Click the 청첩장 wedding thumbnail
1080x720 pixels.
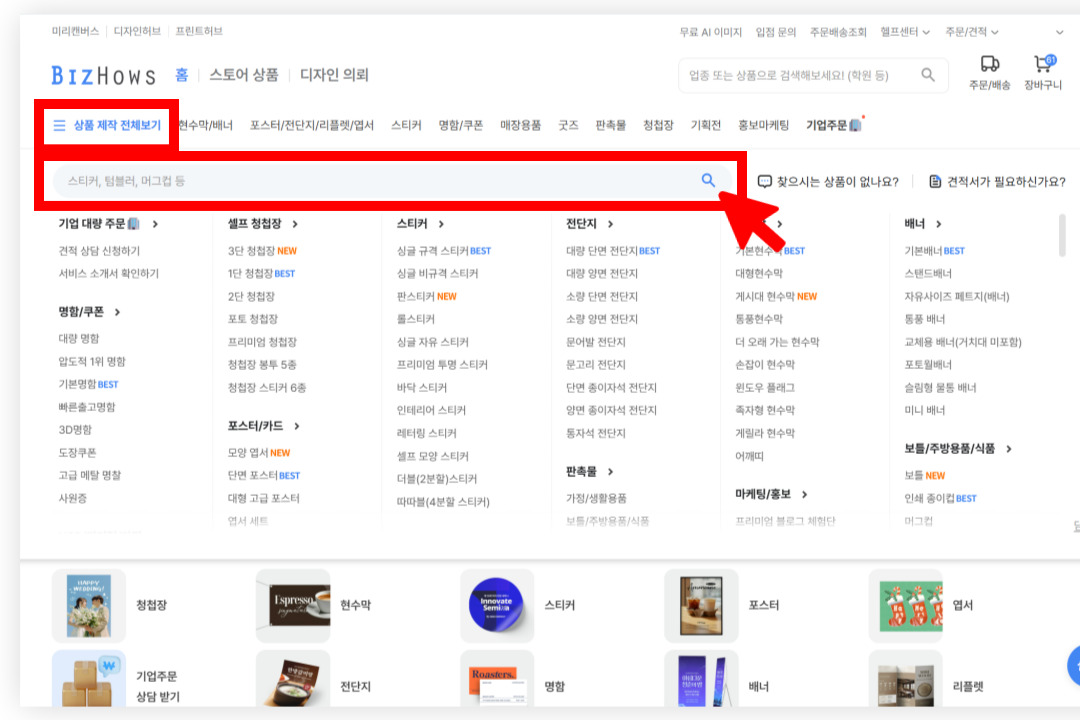coord(89,605)
